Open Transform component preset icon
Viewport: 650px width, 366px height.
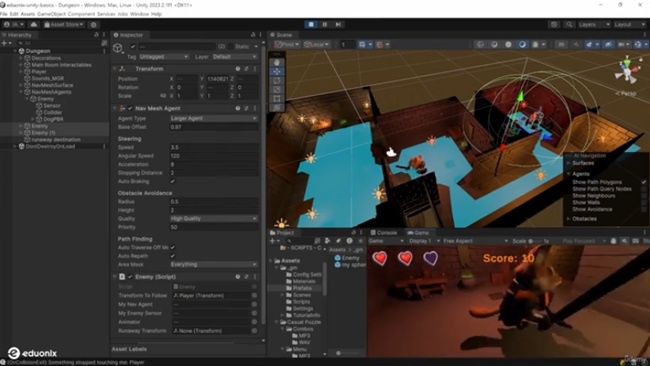tap(246, 69)
